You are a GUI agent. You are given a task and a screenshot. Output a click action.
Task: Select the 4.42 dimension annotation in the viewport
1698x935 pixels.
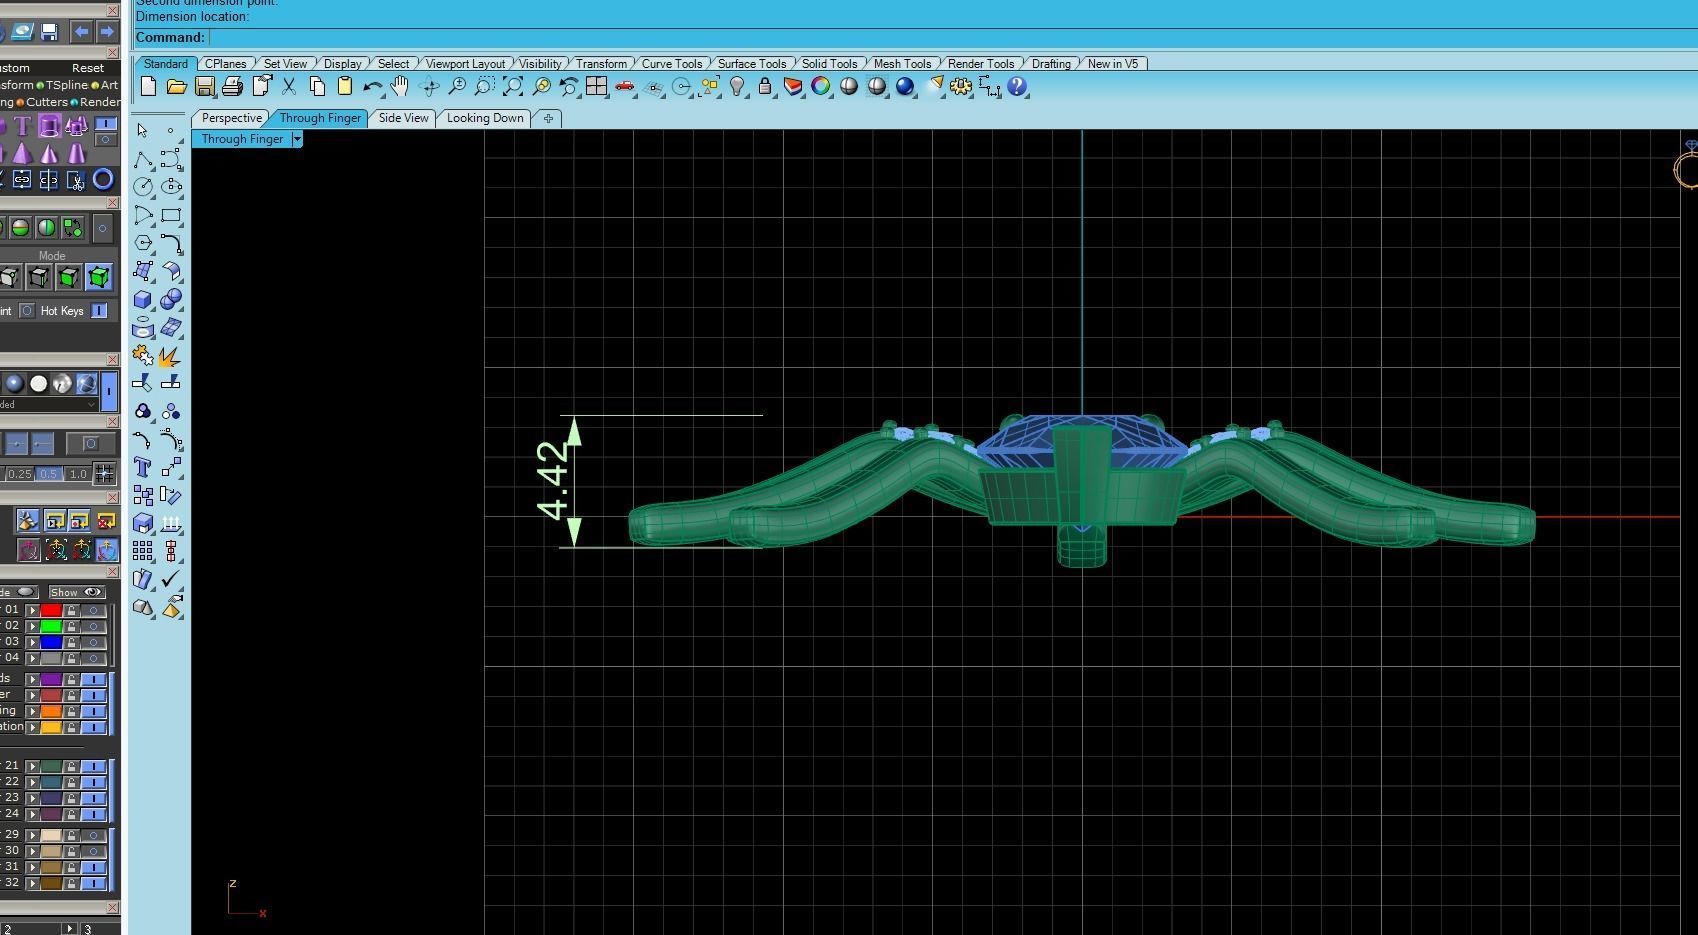click(553, 481)
